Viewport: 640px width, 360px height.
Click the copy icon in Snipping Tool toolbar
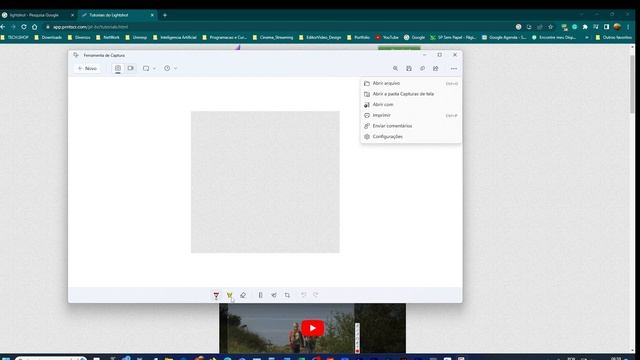tap(422, 69)
